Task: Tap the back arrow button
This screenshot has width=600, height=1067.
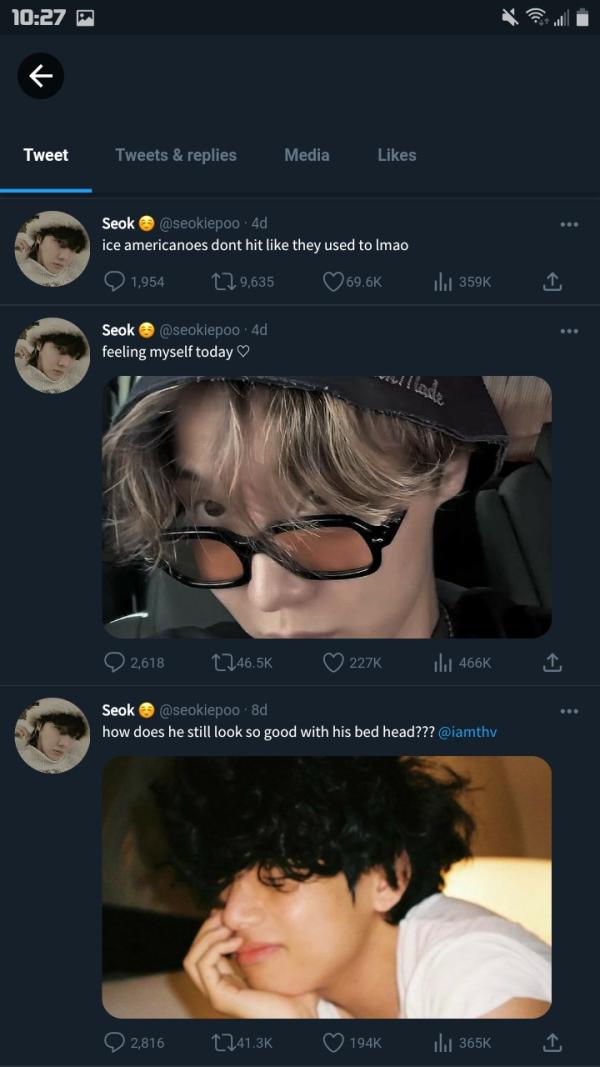Action: pyautogui.click(x=41, y=75)
